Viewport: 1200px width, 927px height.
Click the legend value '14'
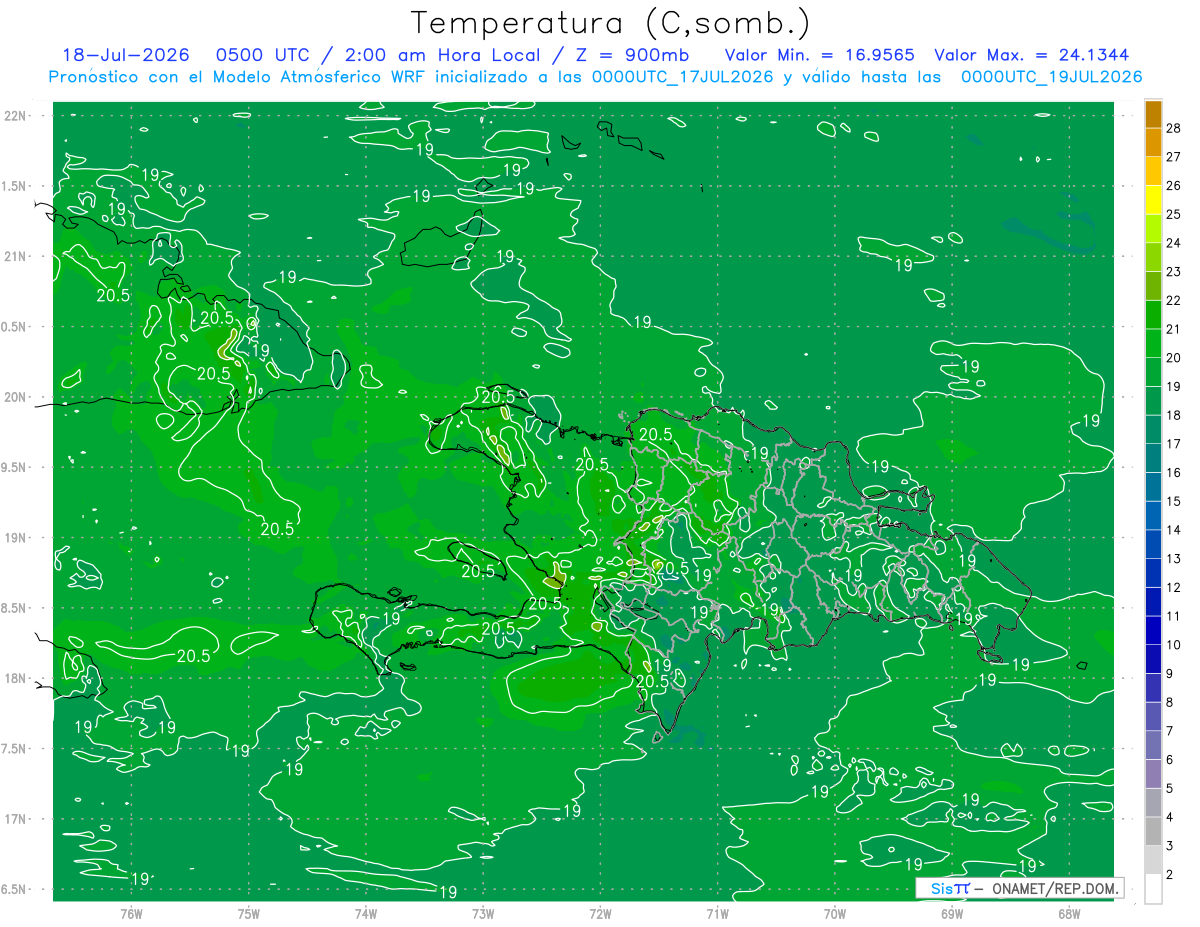pyautogui.click(x=1175, y=530)
